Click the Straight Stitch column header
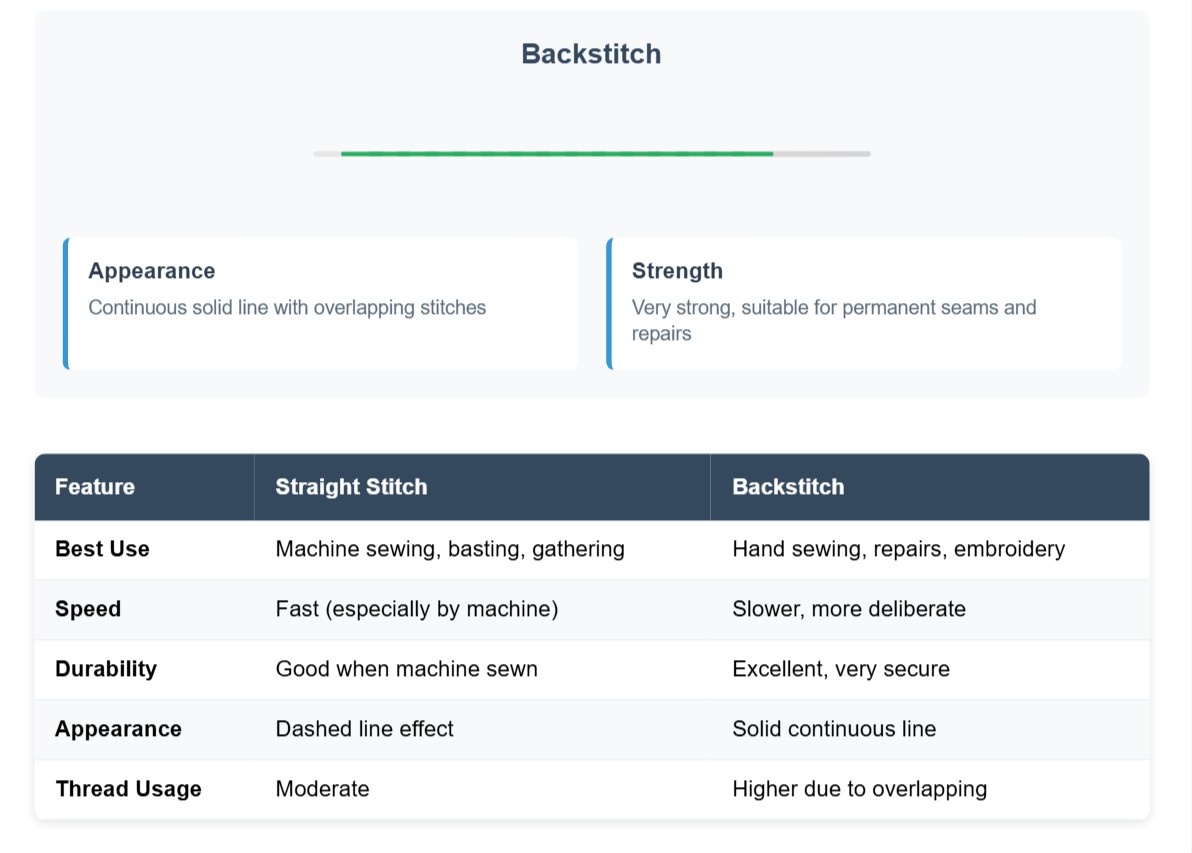Screen dimensions: 1192x853 click(351, 487)
